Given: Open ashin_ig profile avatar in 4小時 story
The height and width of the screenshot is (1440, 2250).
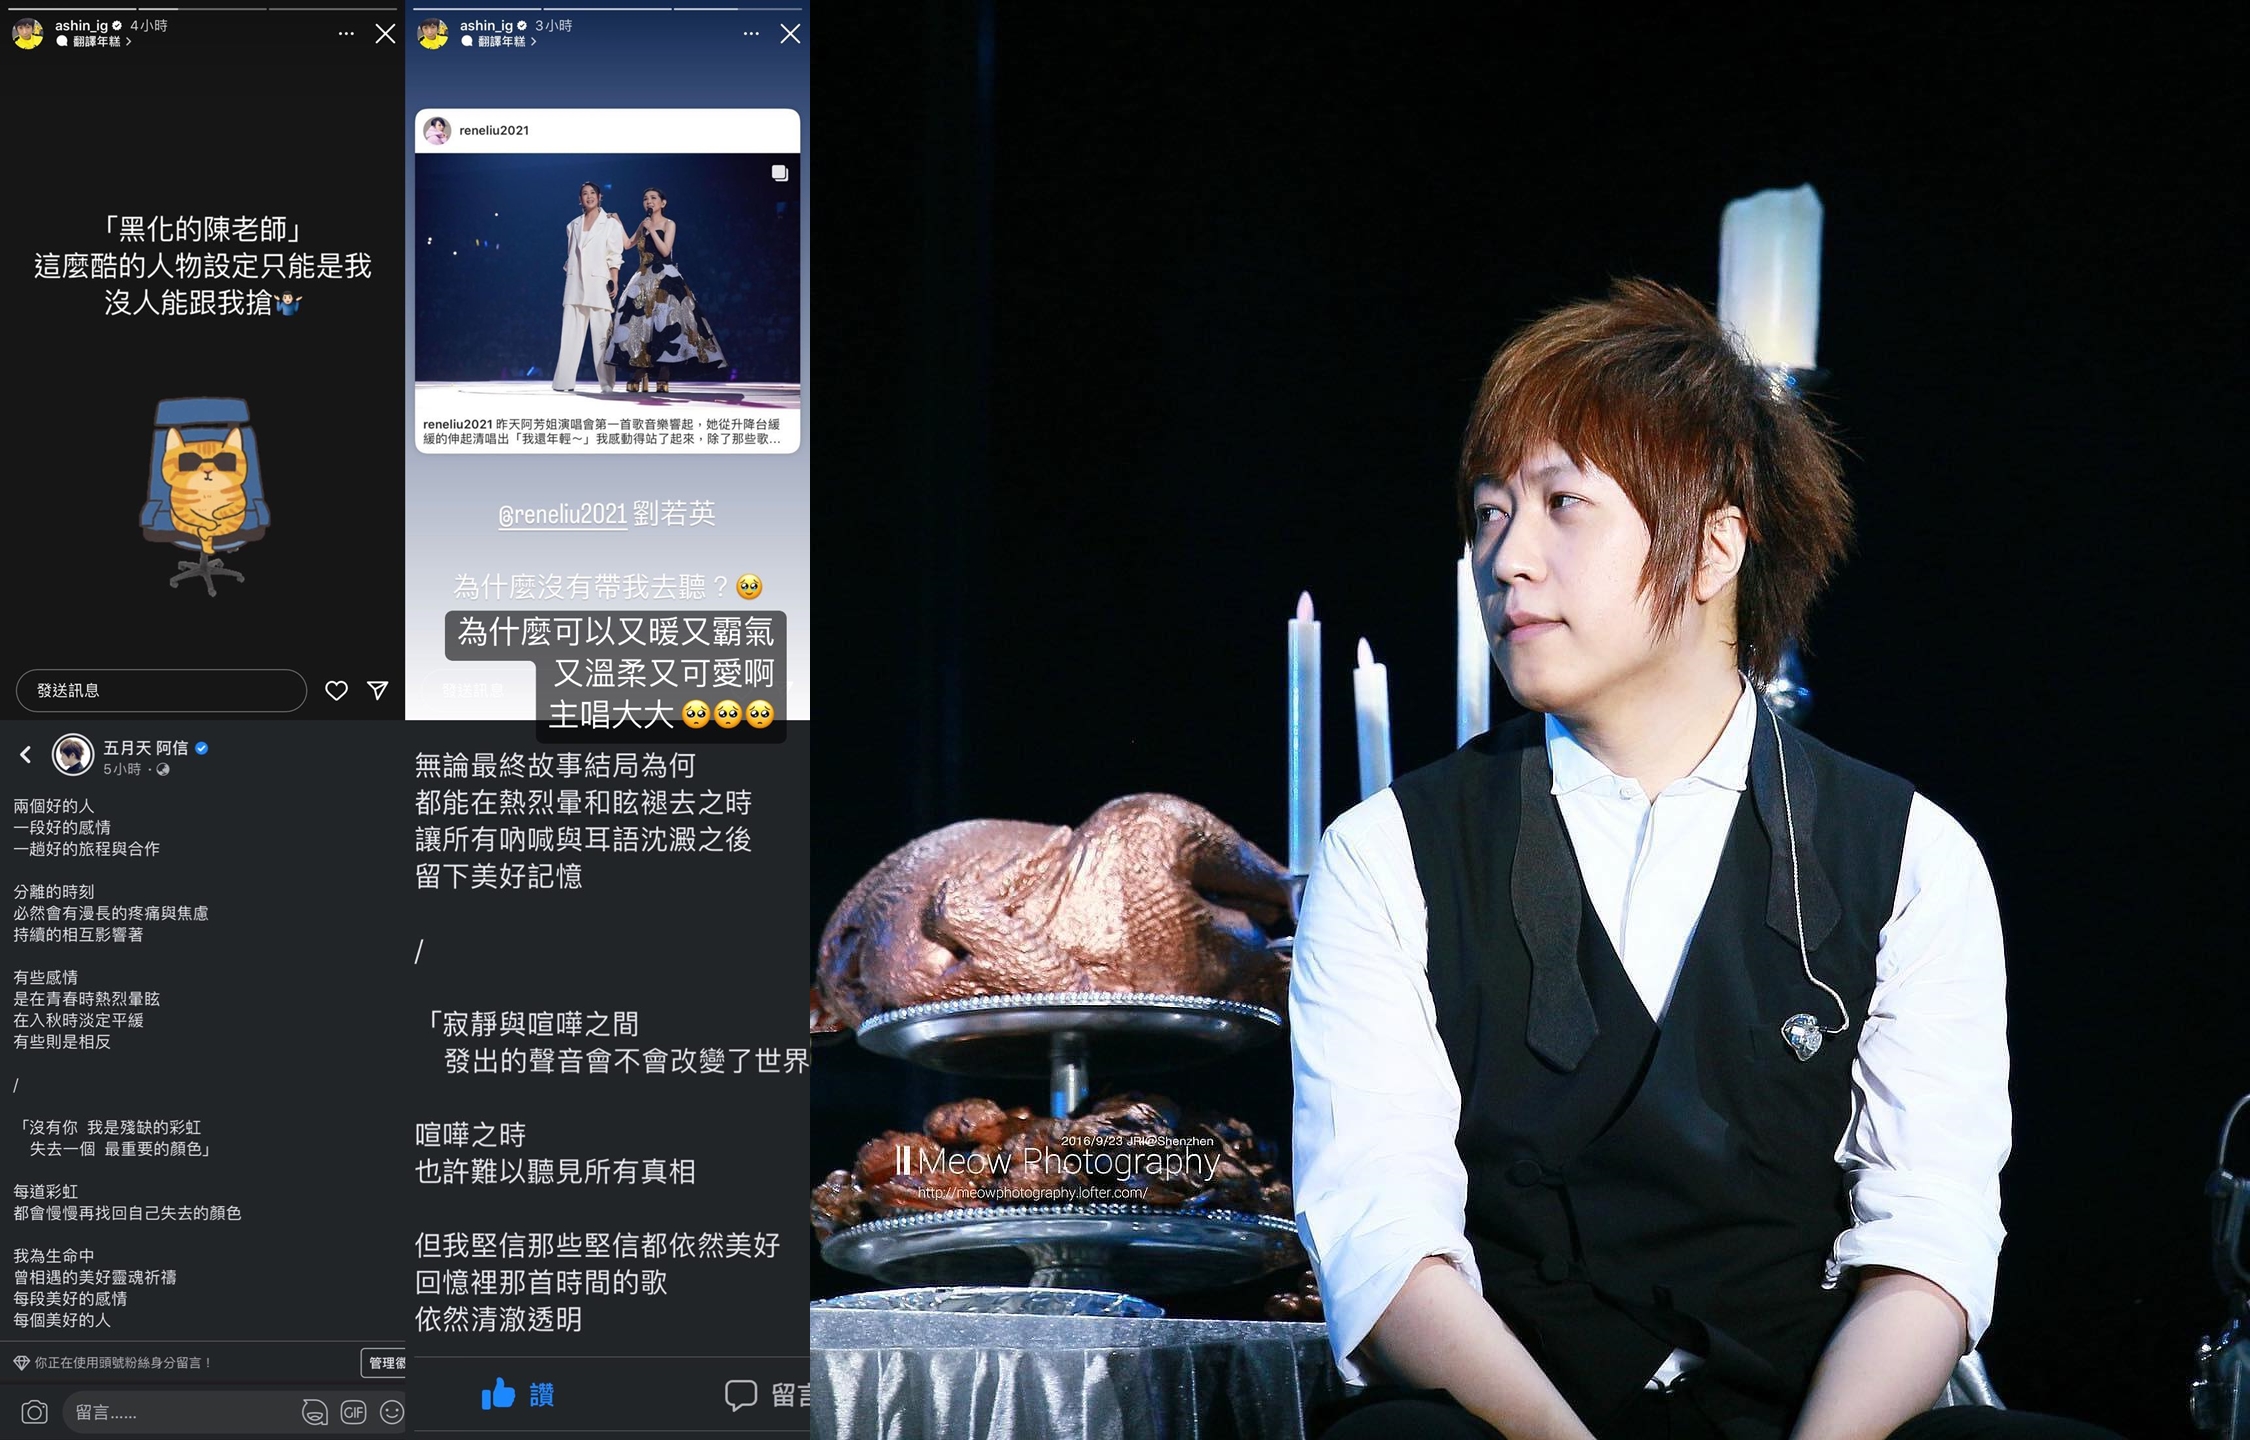Looking at the screenshot, I should (x=28, y=33).
